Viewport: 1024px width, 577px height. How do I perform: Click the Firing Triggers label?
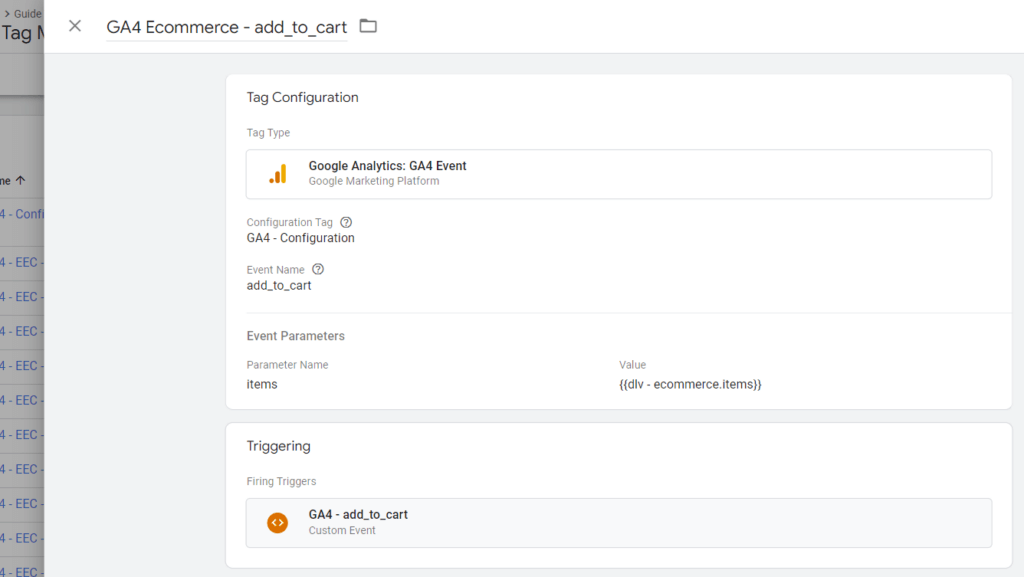pos(281,482)
